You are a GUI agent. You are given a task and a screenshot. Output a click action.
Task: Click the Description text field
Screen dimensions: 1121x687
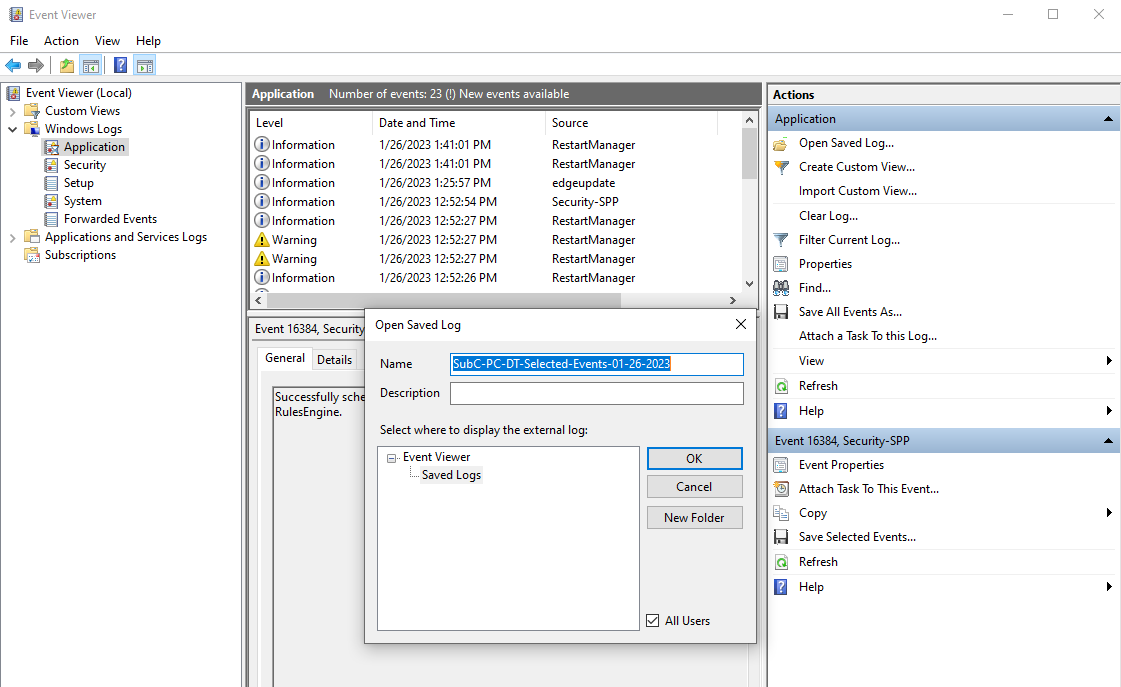pos(596,394)
